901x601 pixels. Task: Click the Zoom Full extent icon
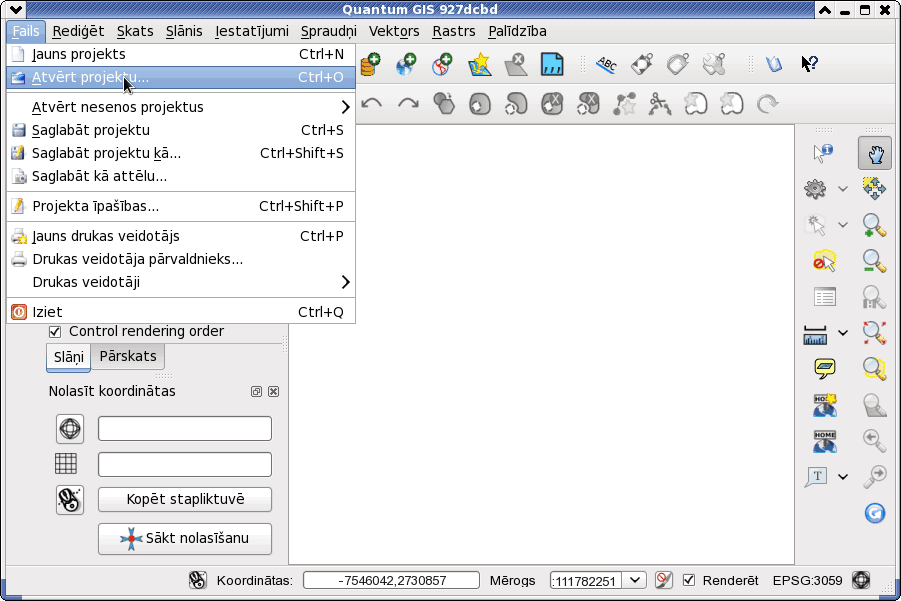point(874,333)
